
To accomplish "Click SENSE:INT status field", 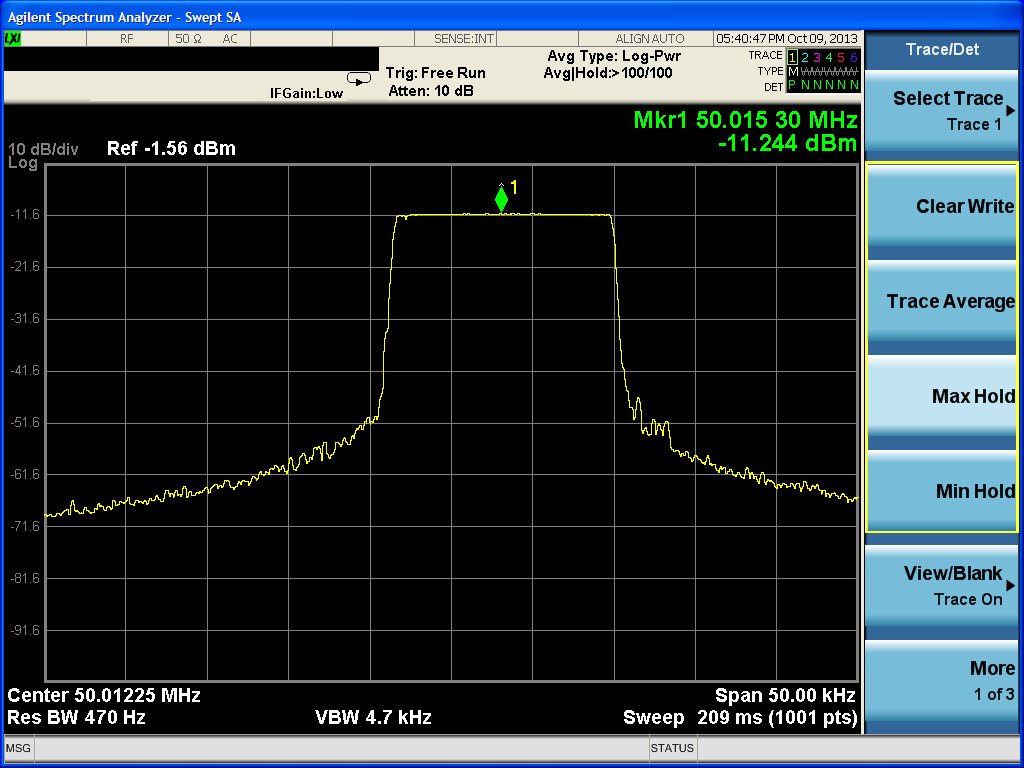I will (x=464, y=39).
